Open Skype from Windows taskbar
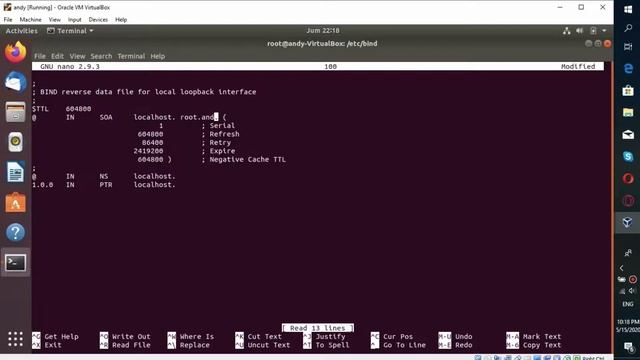Screen dimensions: 640x360 coord(628,156)
